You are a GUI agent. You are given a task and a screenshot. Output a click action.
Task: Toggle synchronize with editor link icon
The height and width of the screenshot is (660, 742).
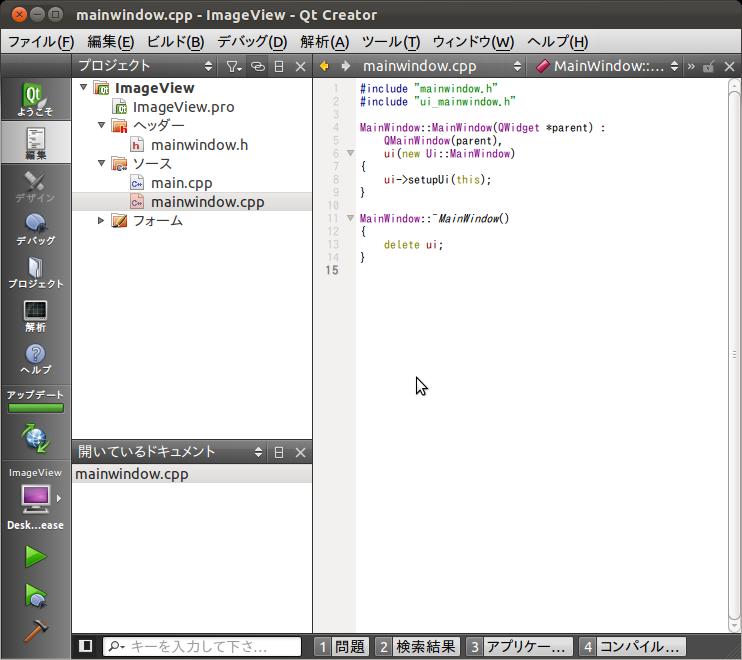click(x=257, y=66)
